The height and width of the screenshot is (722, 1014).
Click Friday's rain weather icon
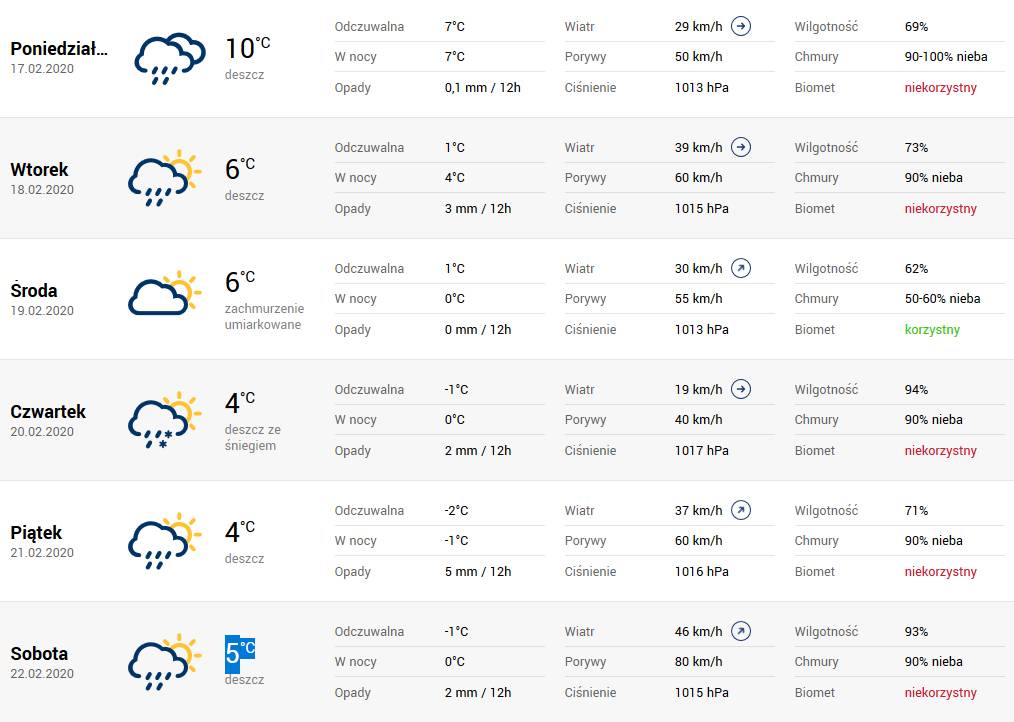click(x=164, y=541)
